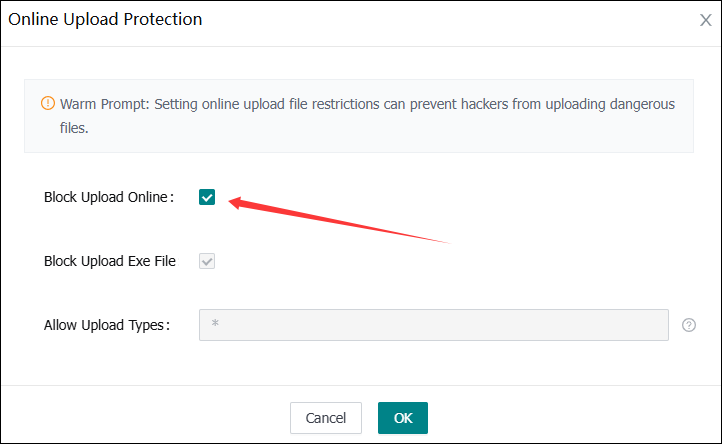Close the Online Upload Protection dialog
The image size is (722, 444).
point(705,20)
